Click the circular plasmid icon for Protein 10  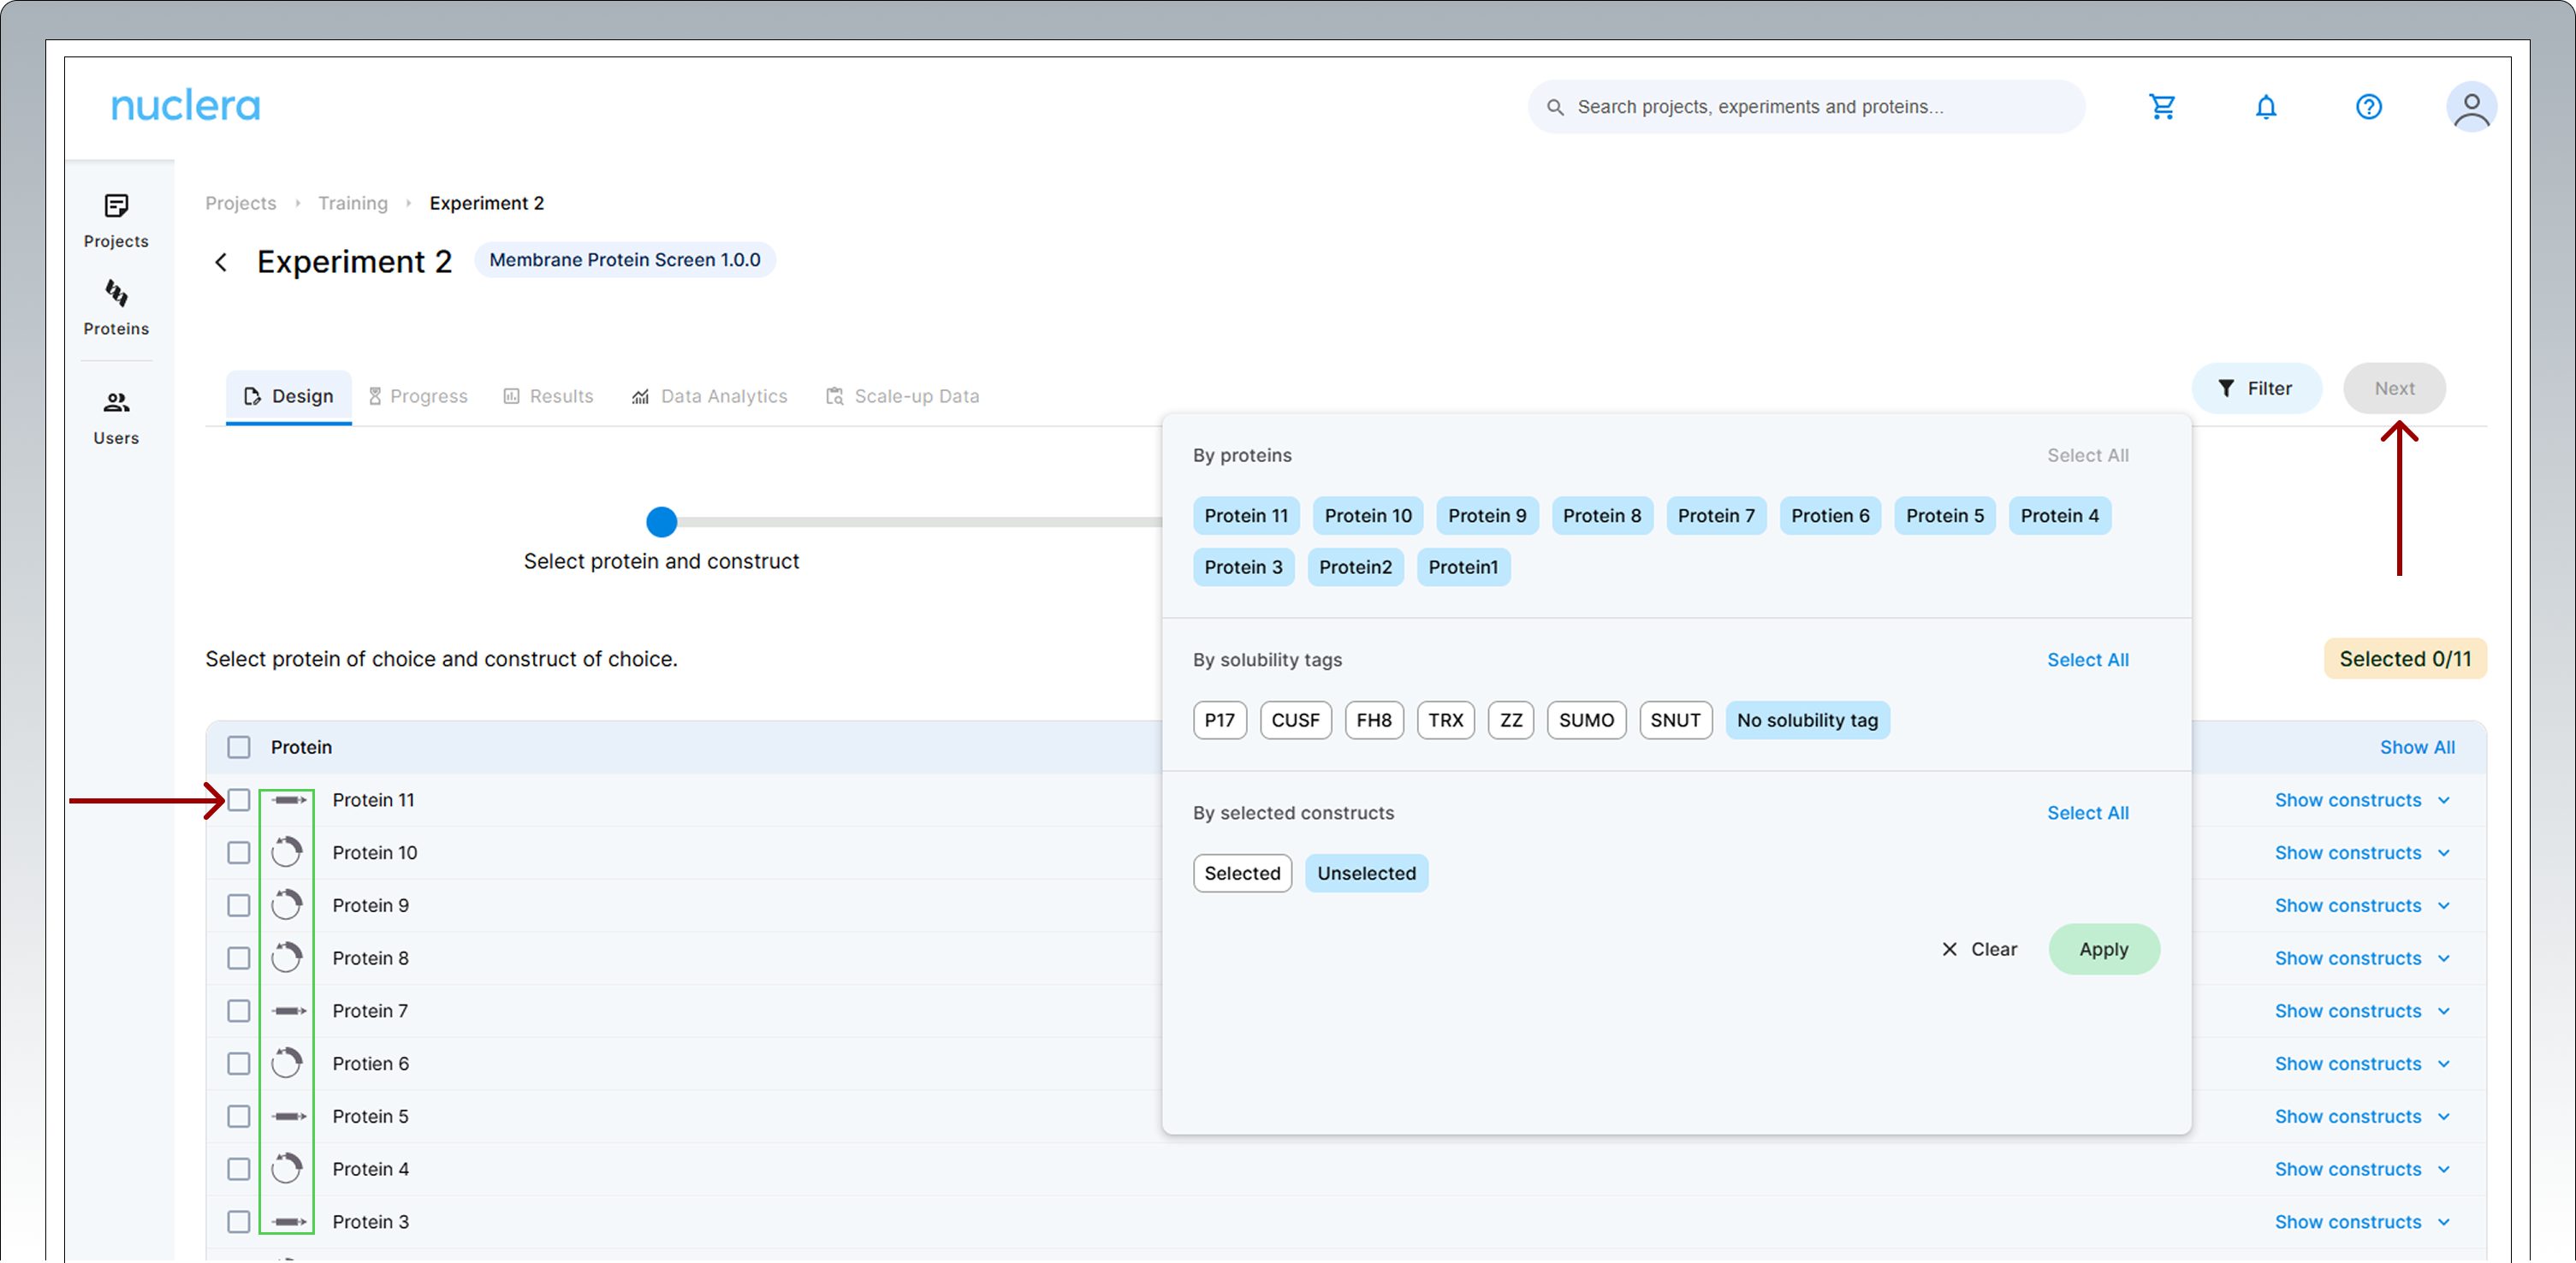click(x=287, y=852)
